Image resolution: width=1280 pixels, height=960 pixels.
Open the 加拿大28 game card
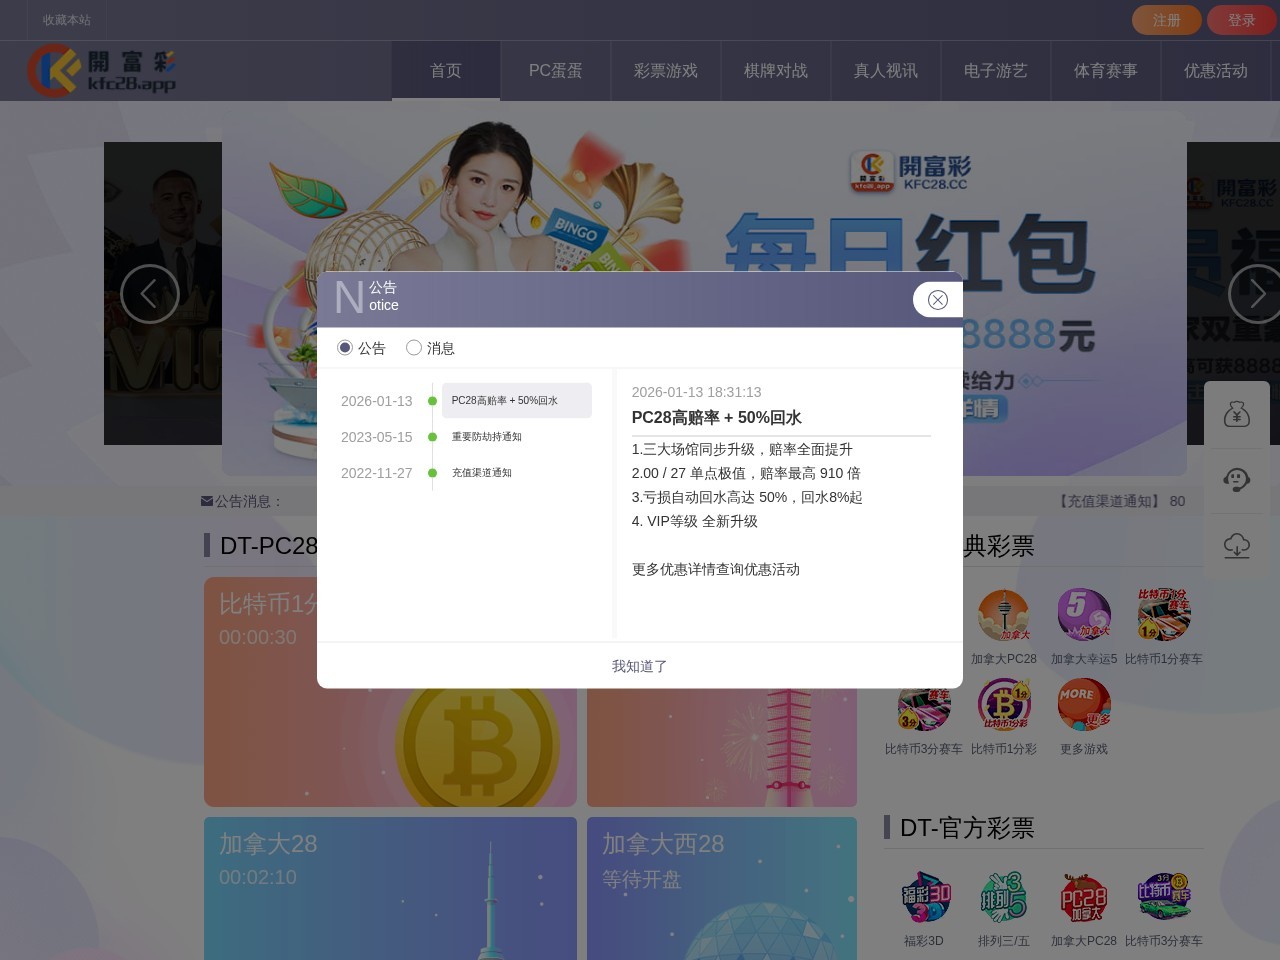click(x=390, y=888)
